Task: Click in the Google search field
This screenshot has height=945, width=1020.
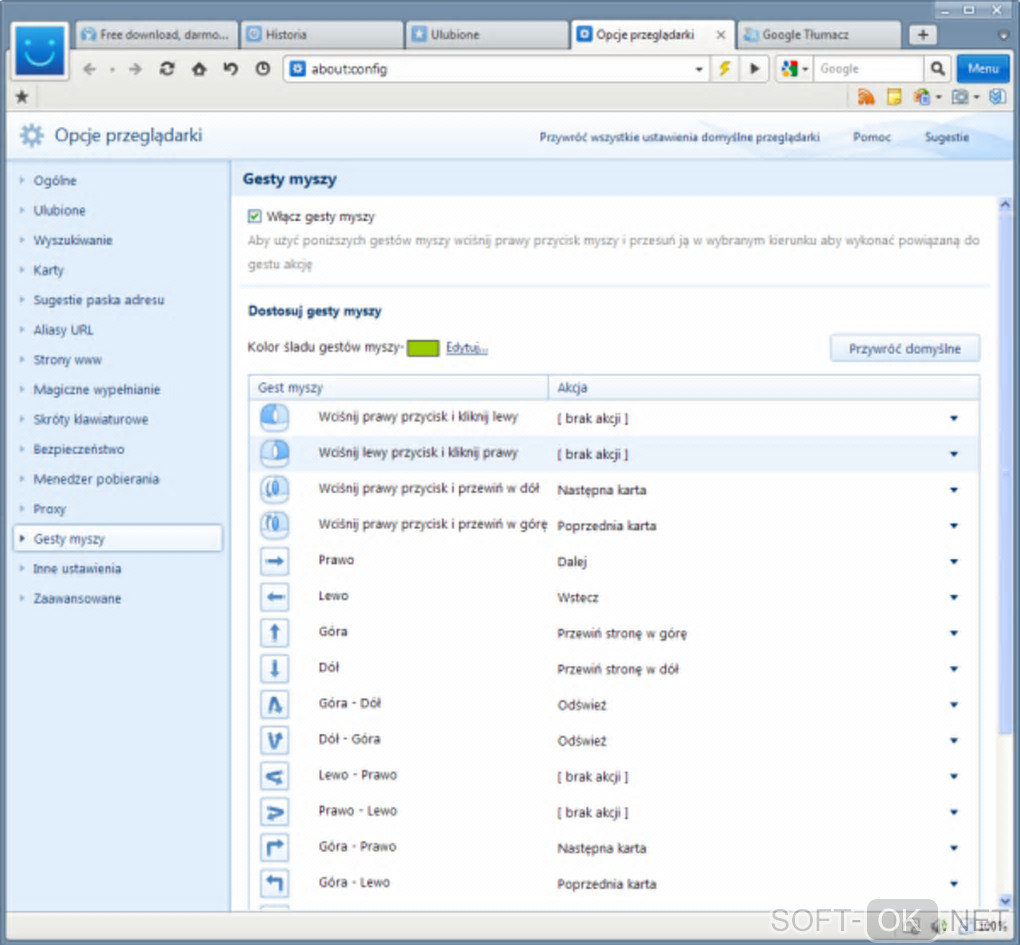Action: point(868,69)
